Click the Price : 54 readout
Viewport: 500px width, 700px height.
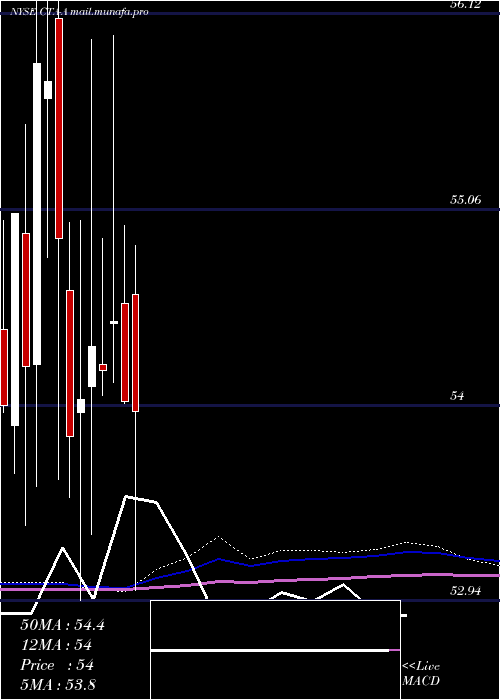[x=57, y=665]
